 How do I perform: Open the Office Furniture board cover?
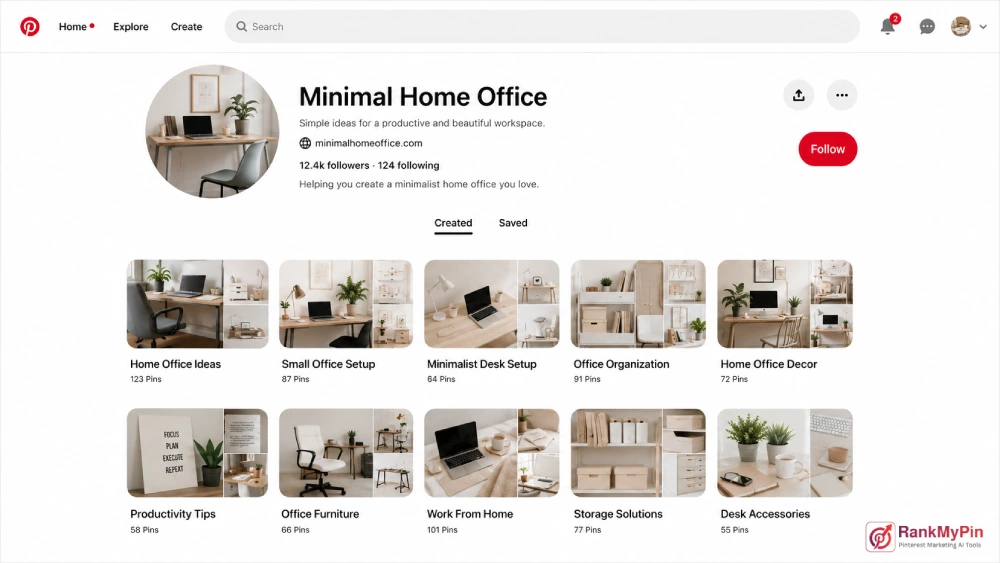346,453
